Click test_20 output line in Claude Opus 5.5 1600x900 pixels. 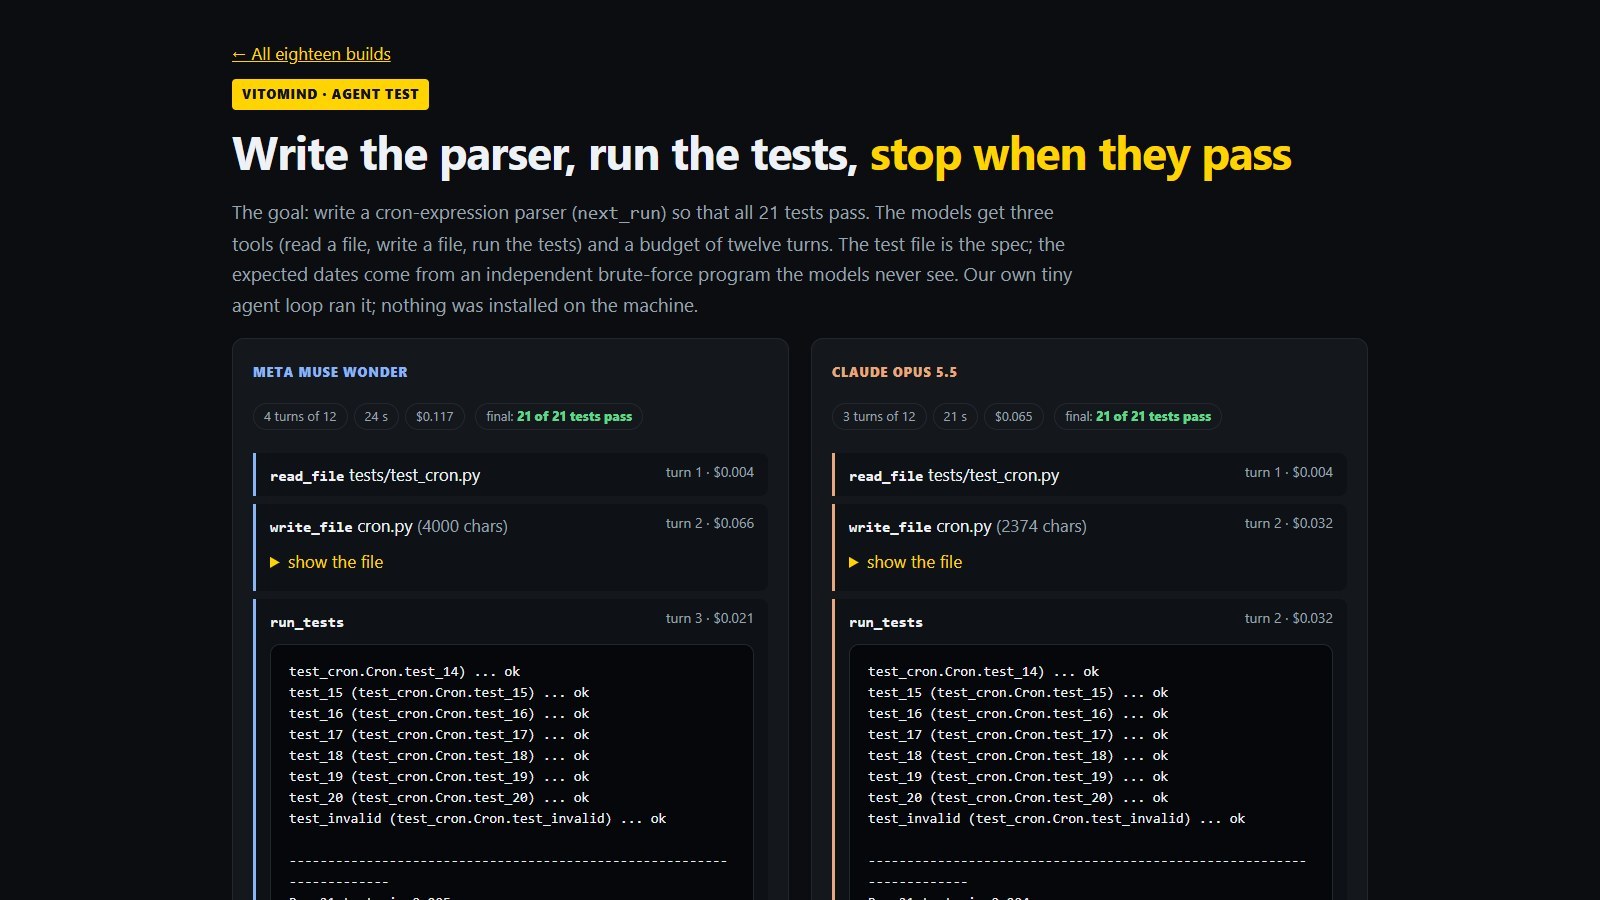pyautogui.click(x=1018, y=797)
